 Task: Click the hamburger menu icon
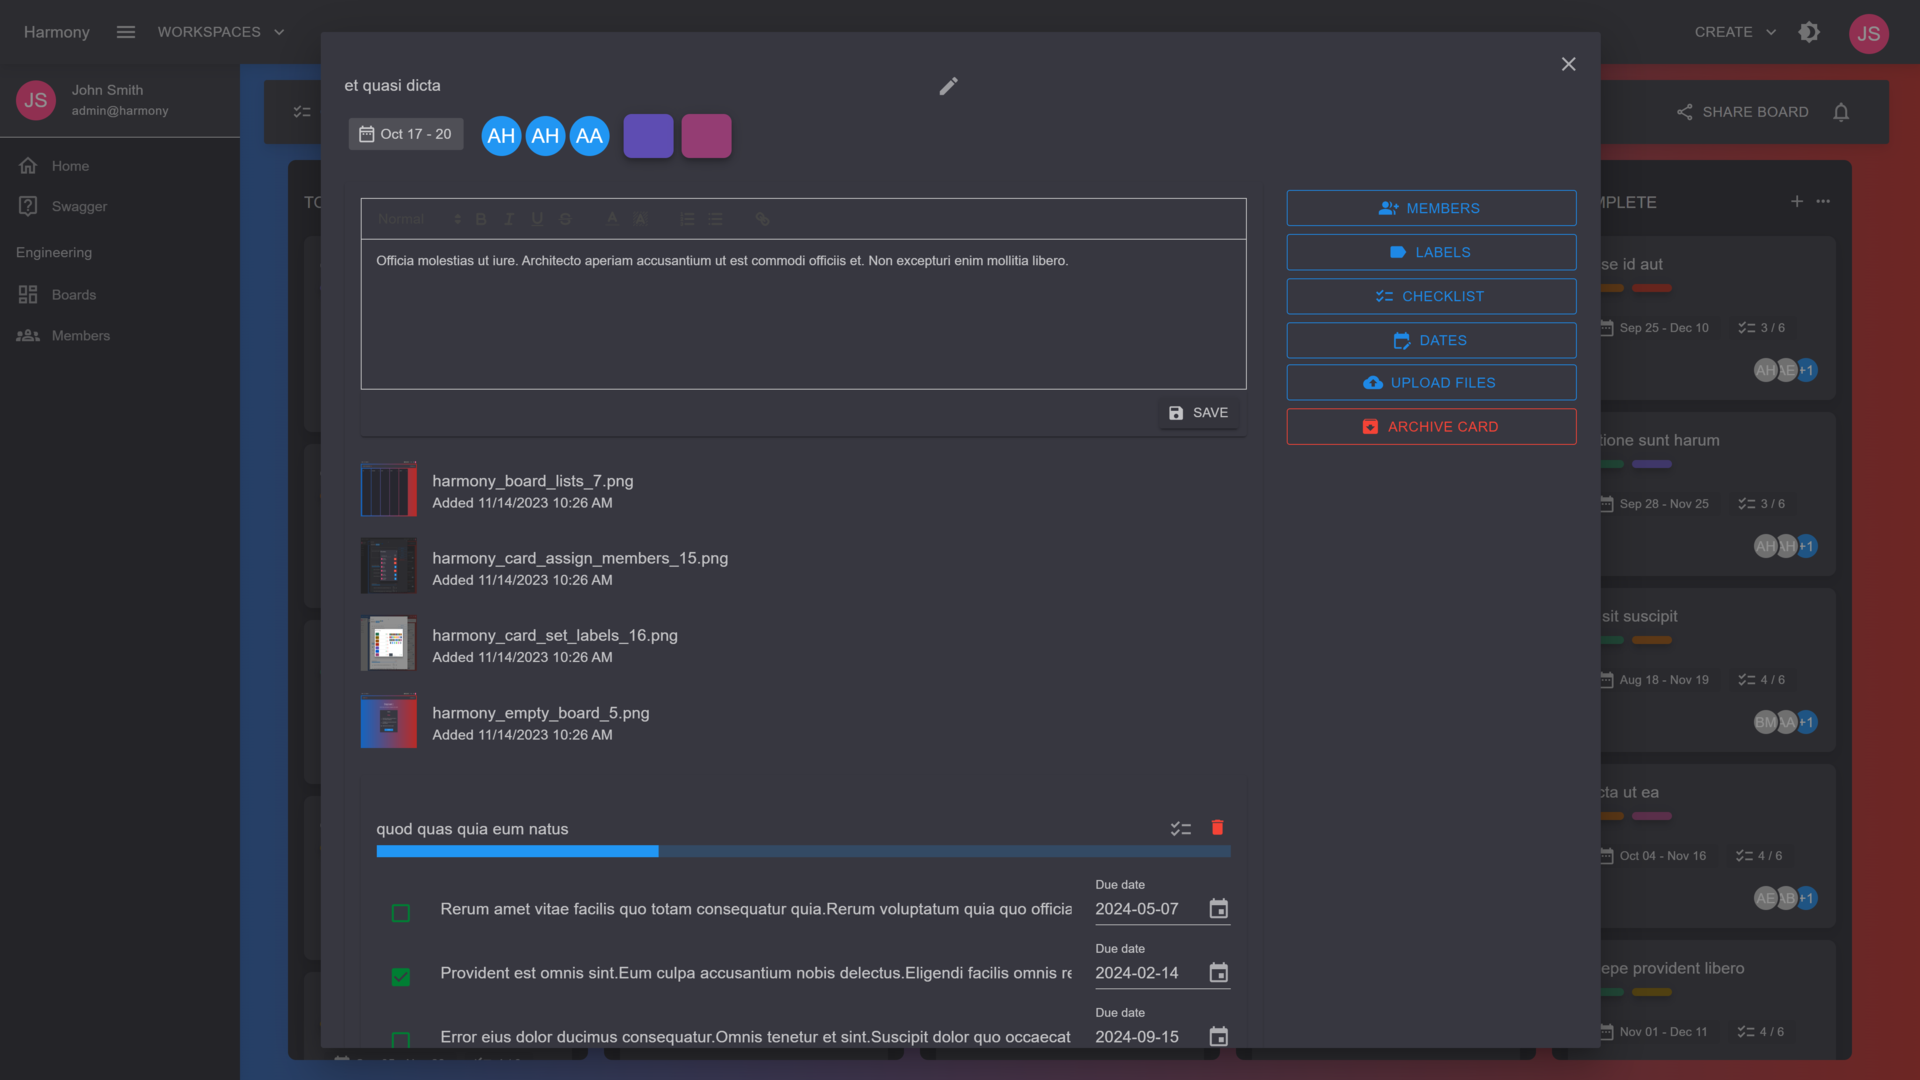[x=125, y=32]
